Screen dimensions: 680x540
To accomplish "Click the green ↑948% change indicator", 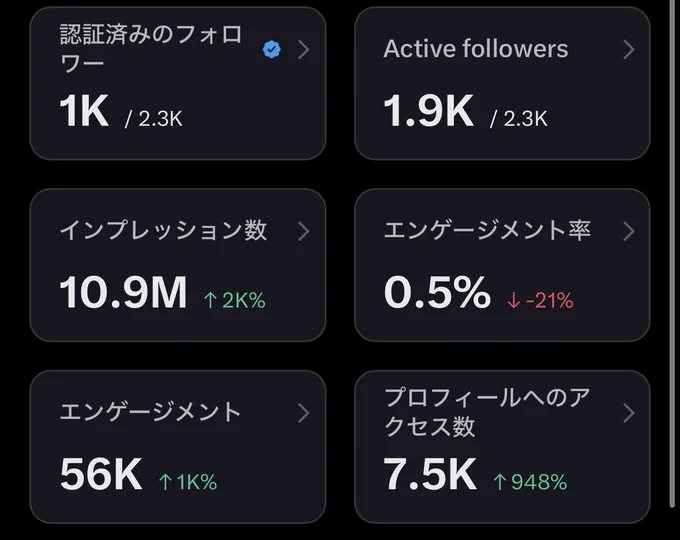I will click(x=530, y=482).
